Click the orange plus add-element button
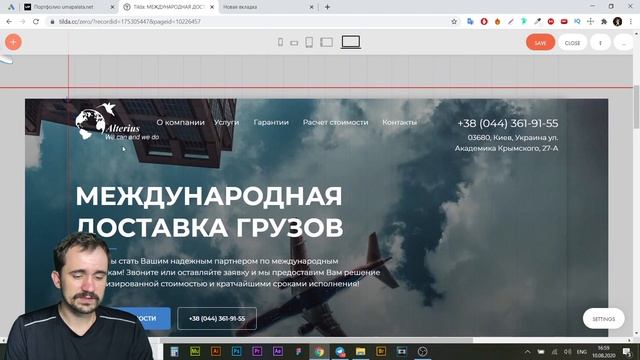This screenshot has width=640, height=360. [x=13, y=42]
